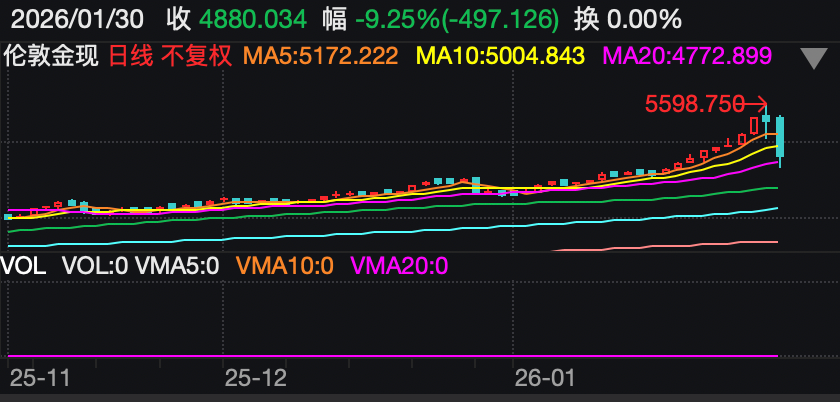
Task: Toggle the MA5 indicator label
Action: point(320,56)
